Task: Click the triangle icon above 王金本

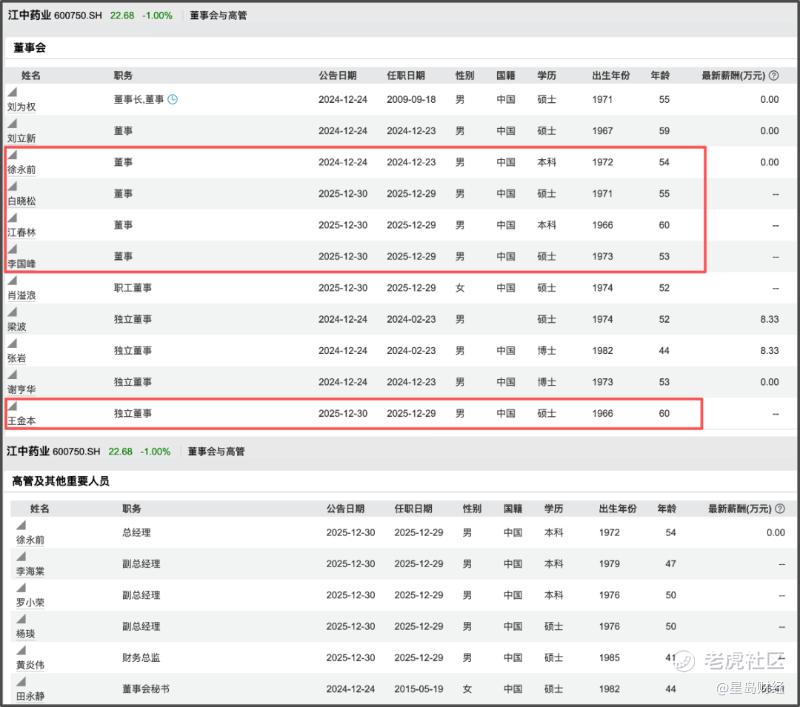Action: (12, 406)
